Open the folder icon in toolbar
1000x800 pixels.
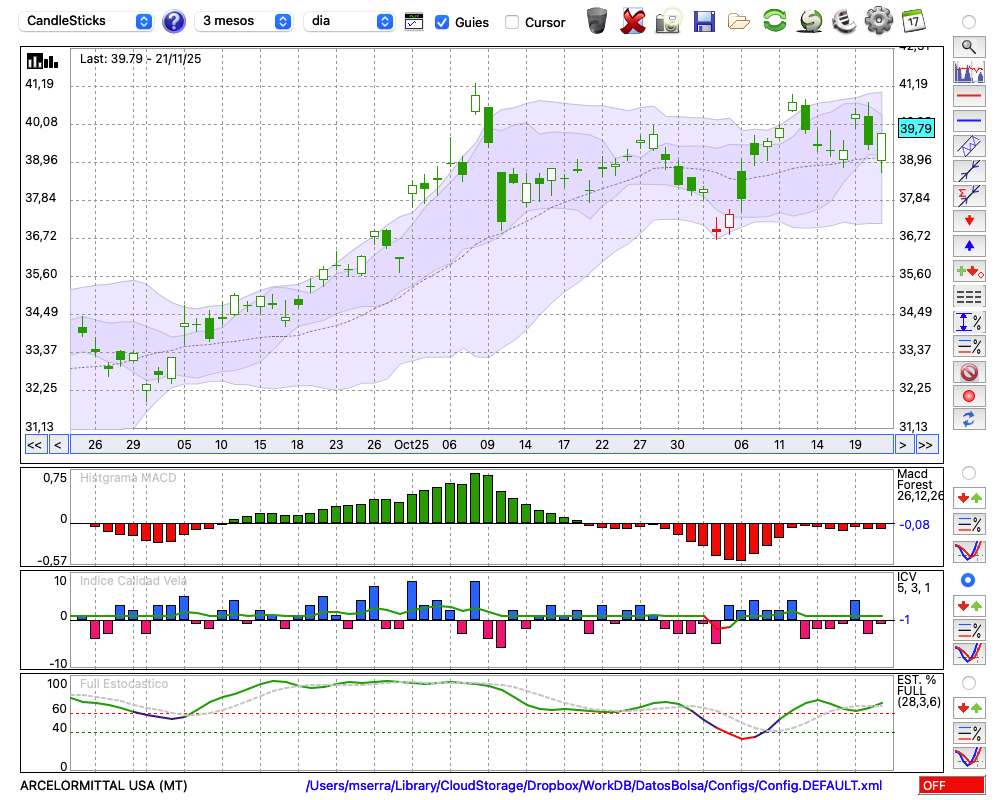coord(739,22)
